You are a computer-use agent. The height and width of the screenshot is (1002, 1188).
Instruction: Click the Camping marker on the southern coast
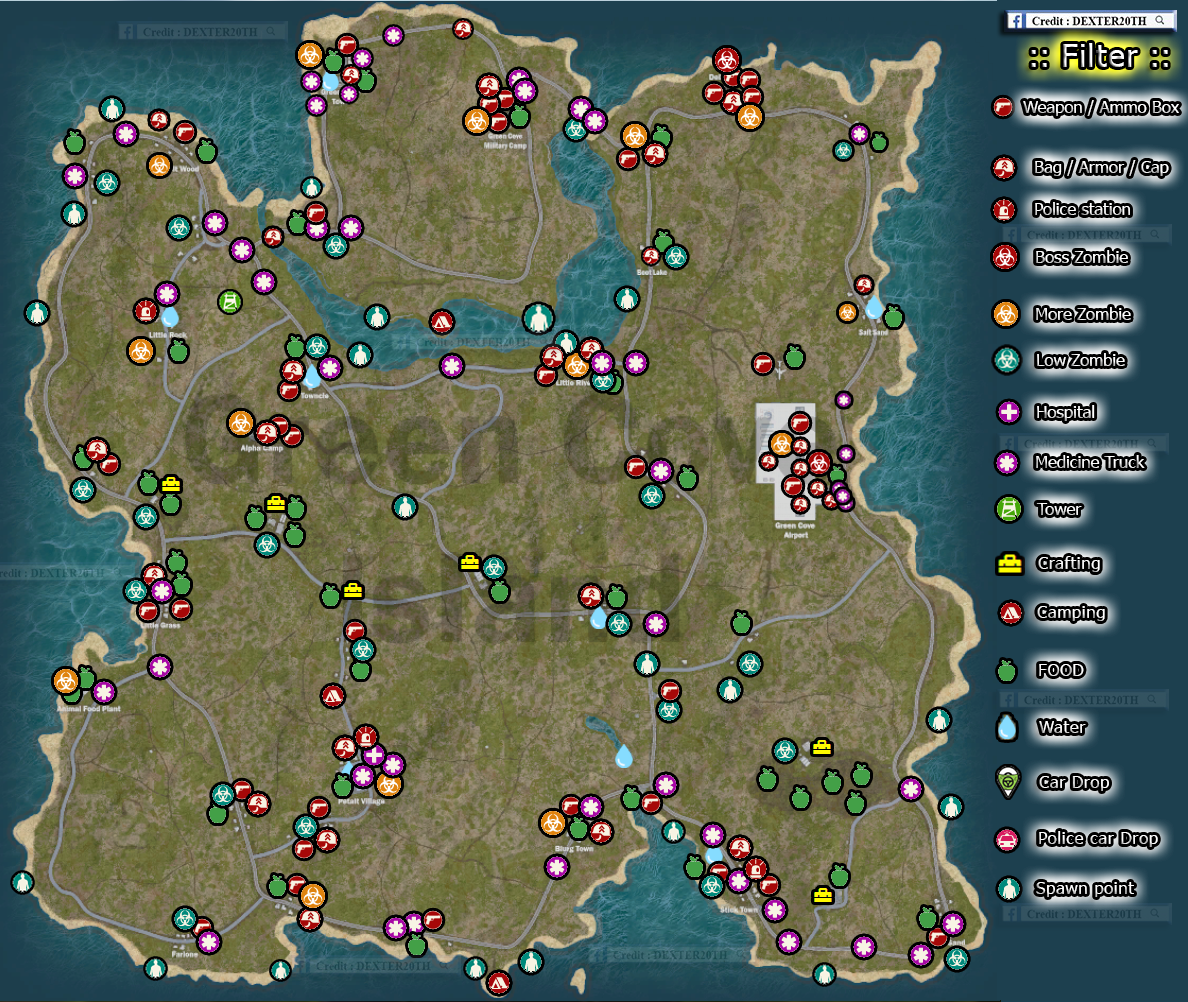498,982
